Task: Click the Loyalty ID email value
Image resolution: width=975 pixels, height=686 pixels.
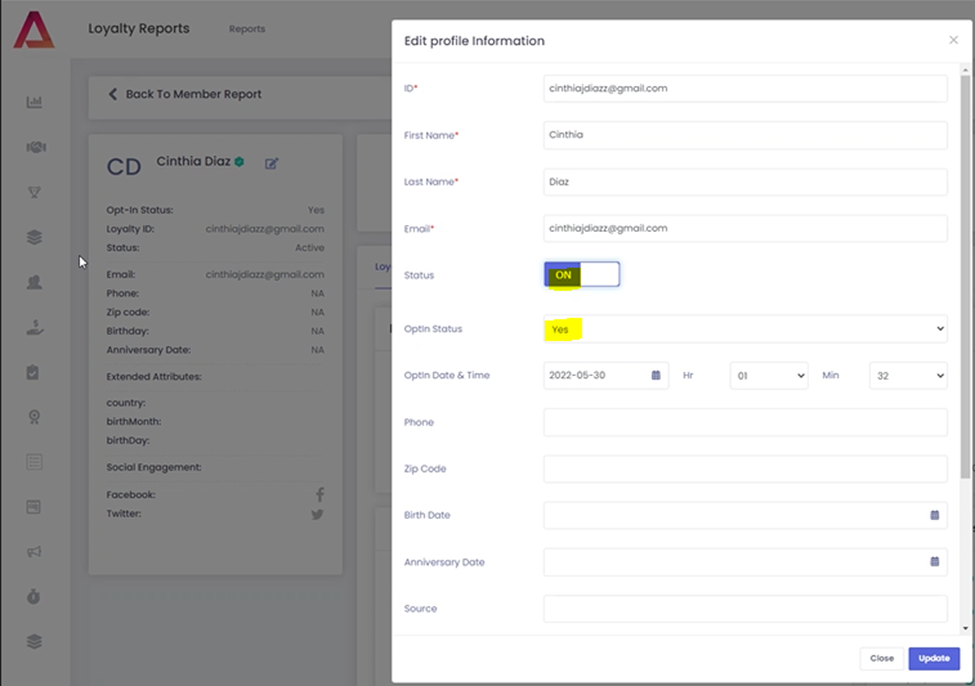Action: pyautogui.click(x=265, y=229)
